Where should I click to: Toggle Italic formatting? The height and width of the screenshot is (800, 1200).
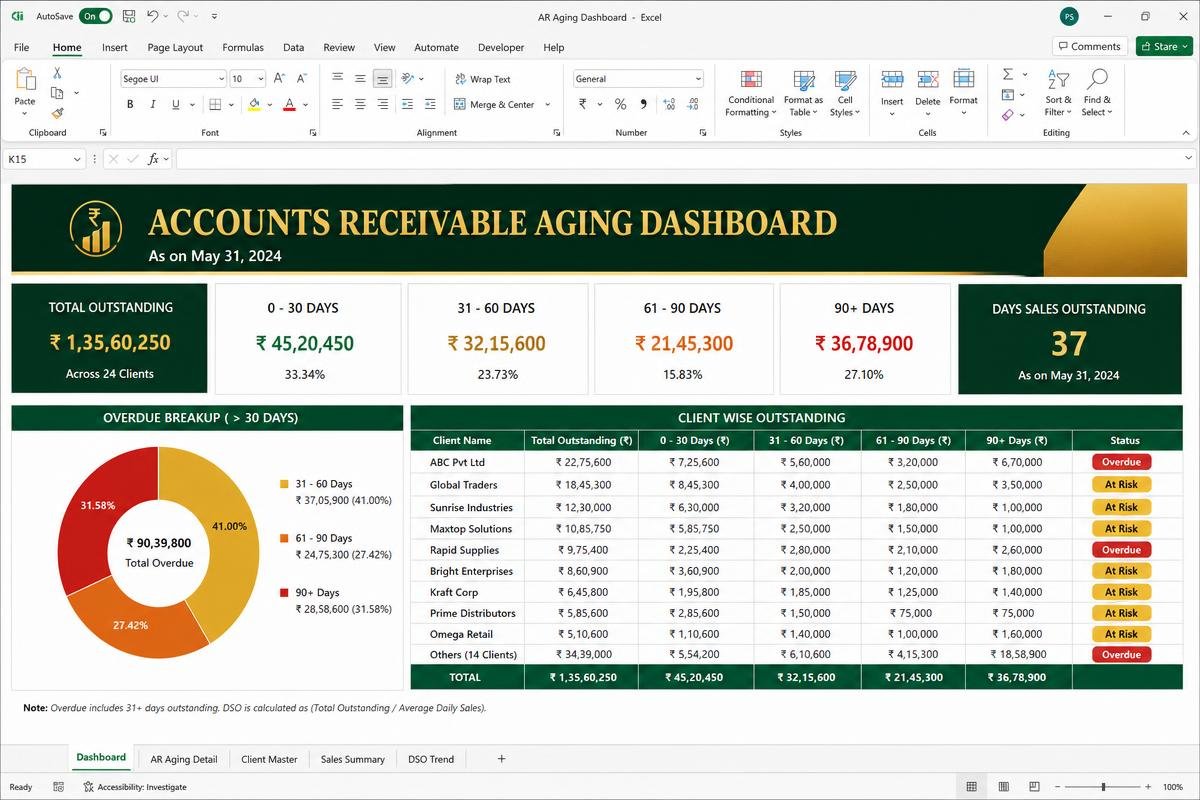pyautogui.click(x=153, y=104)
